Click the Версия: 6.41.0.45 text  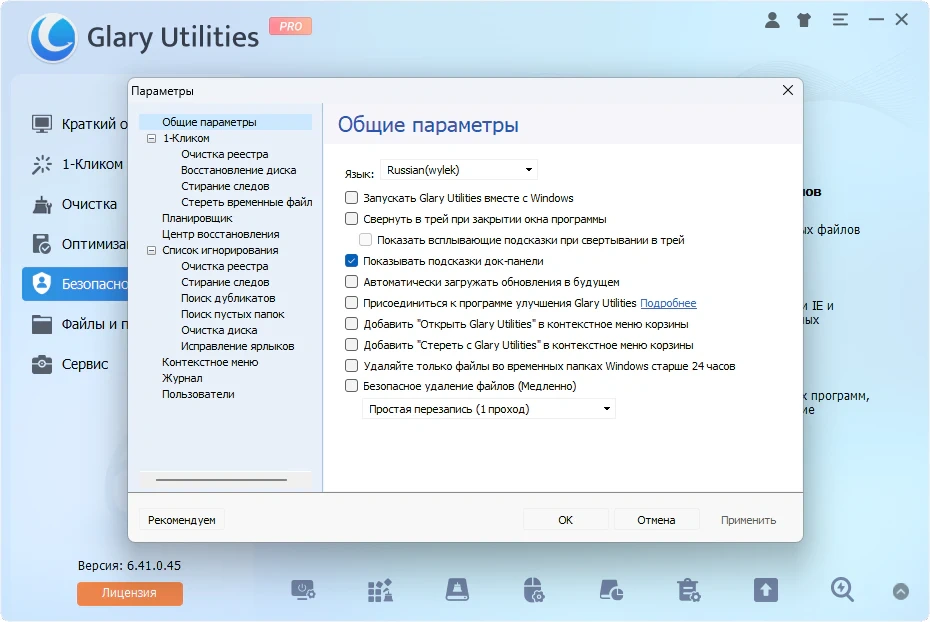coord(129,566)
